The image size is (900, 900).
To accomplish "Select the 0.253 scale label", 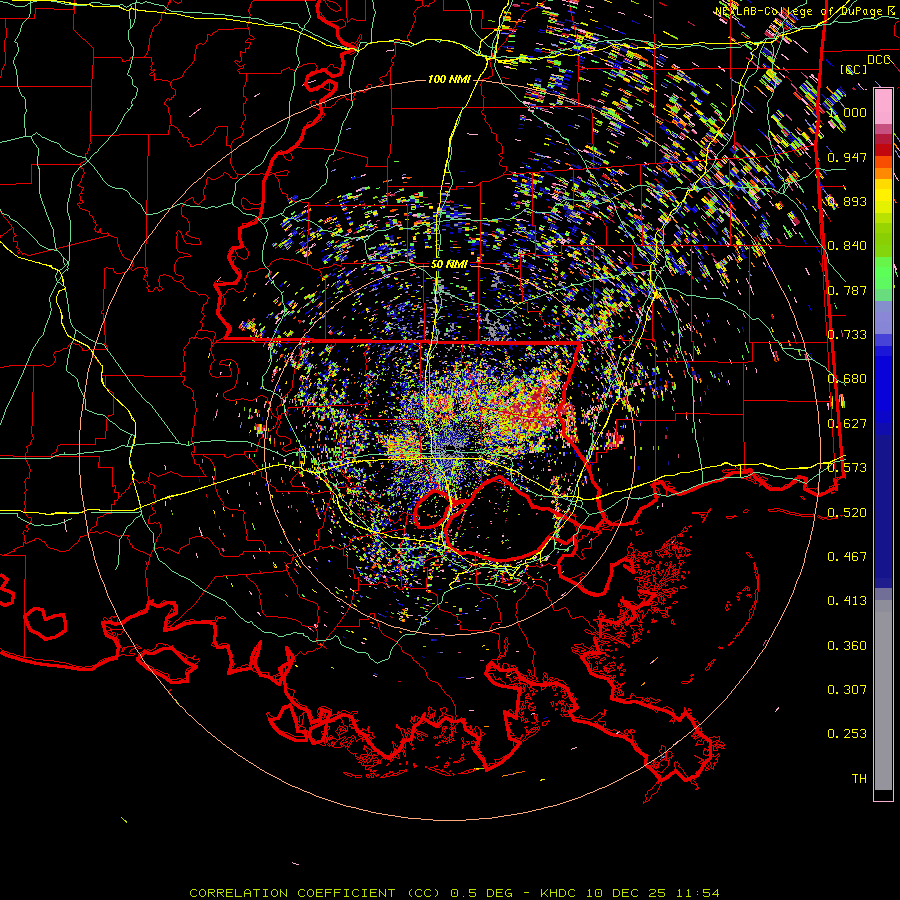I will tap(847, 734).
